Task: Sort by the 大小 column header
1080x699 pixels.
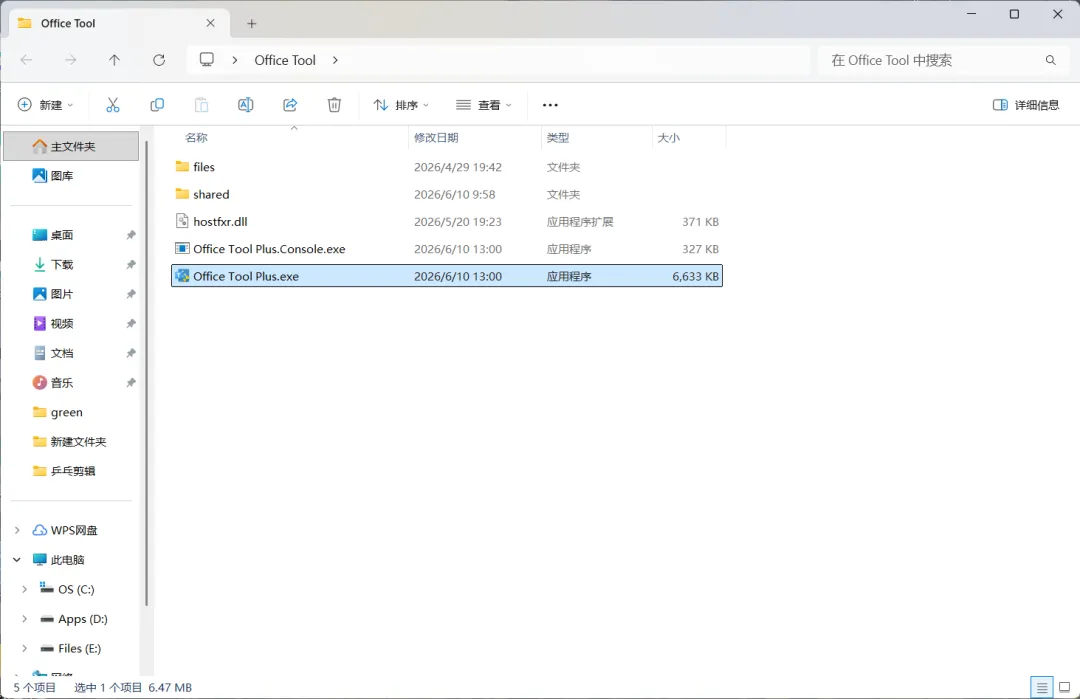Action: (x=668, y=137)
